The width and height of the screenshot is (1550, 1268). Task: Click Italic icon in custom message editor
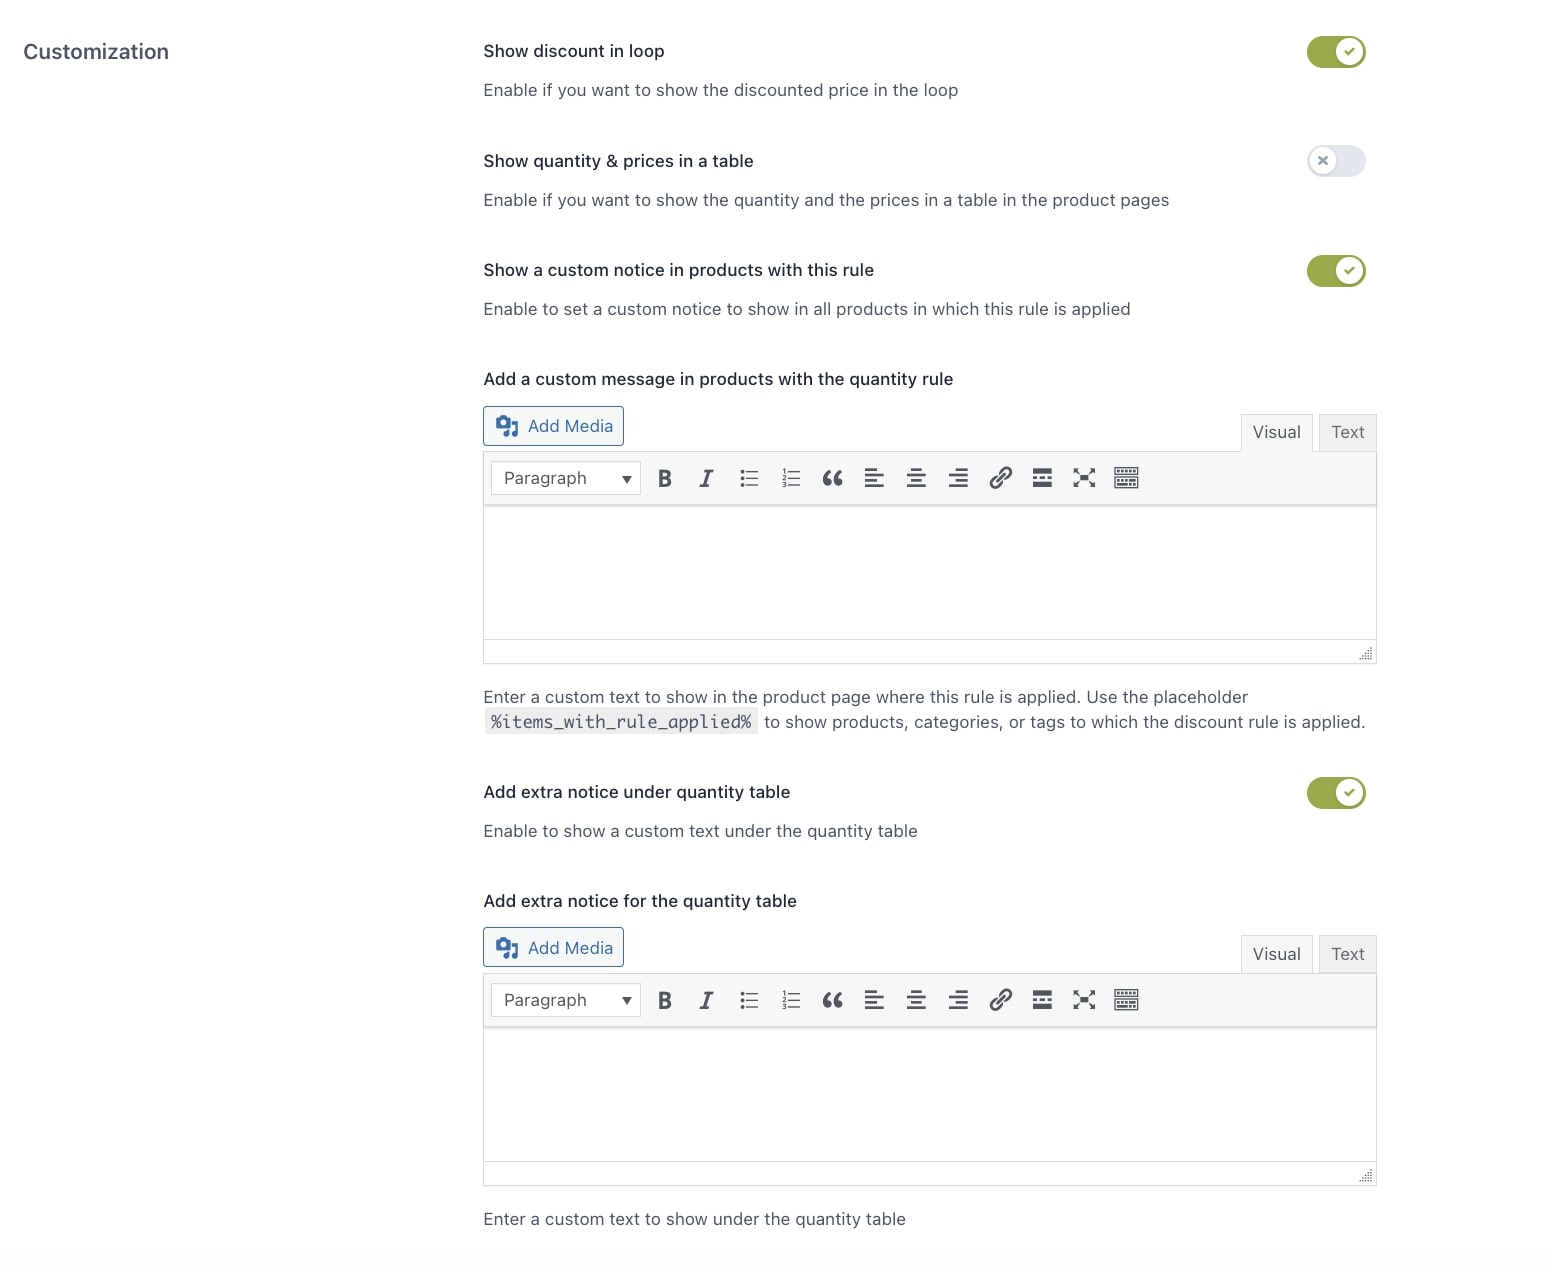tap(706, 479)
